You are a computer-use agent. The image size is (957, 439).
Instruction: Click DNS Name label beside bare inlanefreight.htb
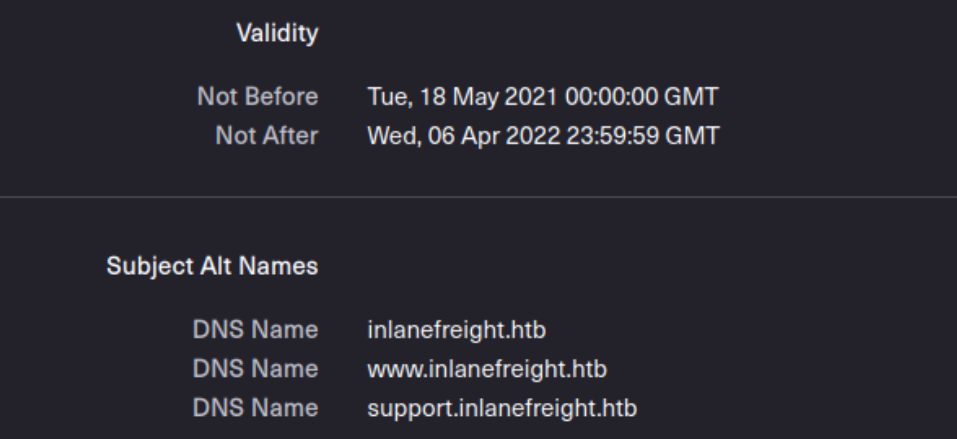(x=256, y=330)
